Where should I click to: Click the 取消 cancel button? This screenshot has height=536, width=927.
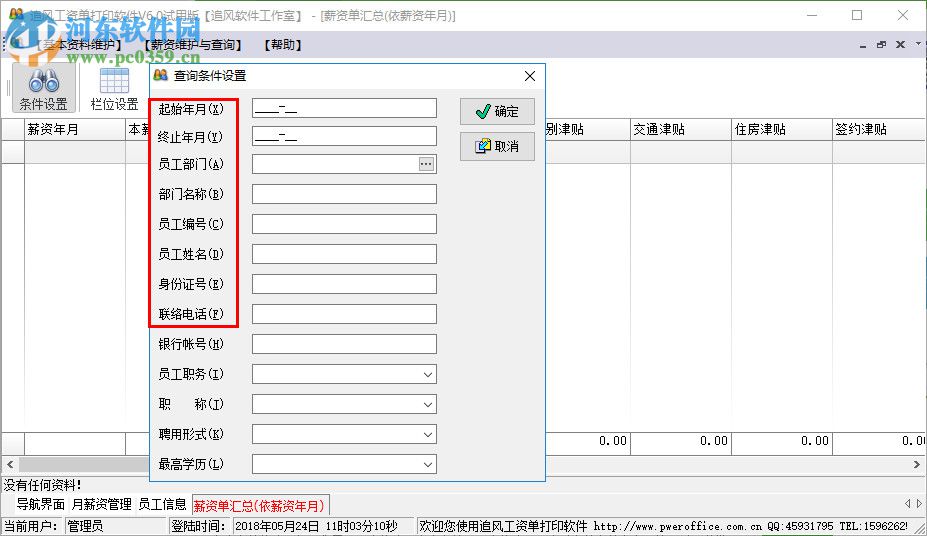point(497,146)
